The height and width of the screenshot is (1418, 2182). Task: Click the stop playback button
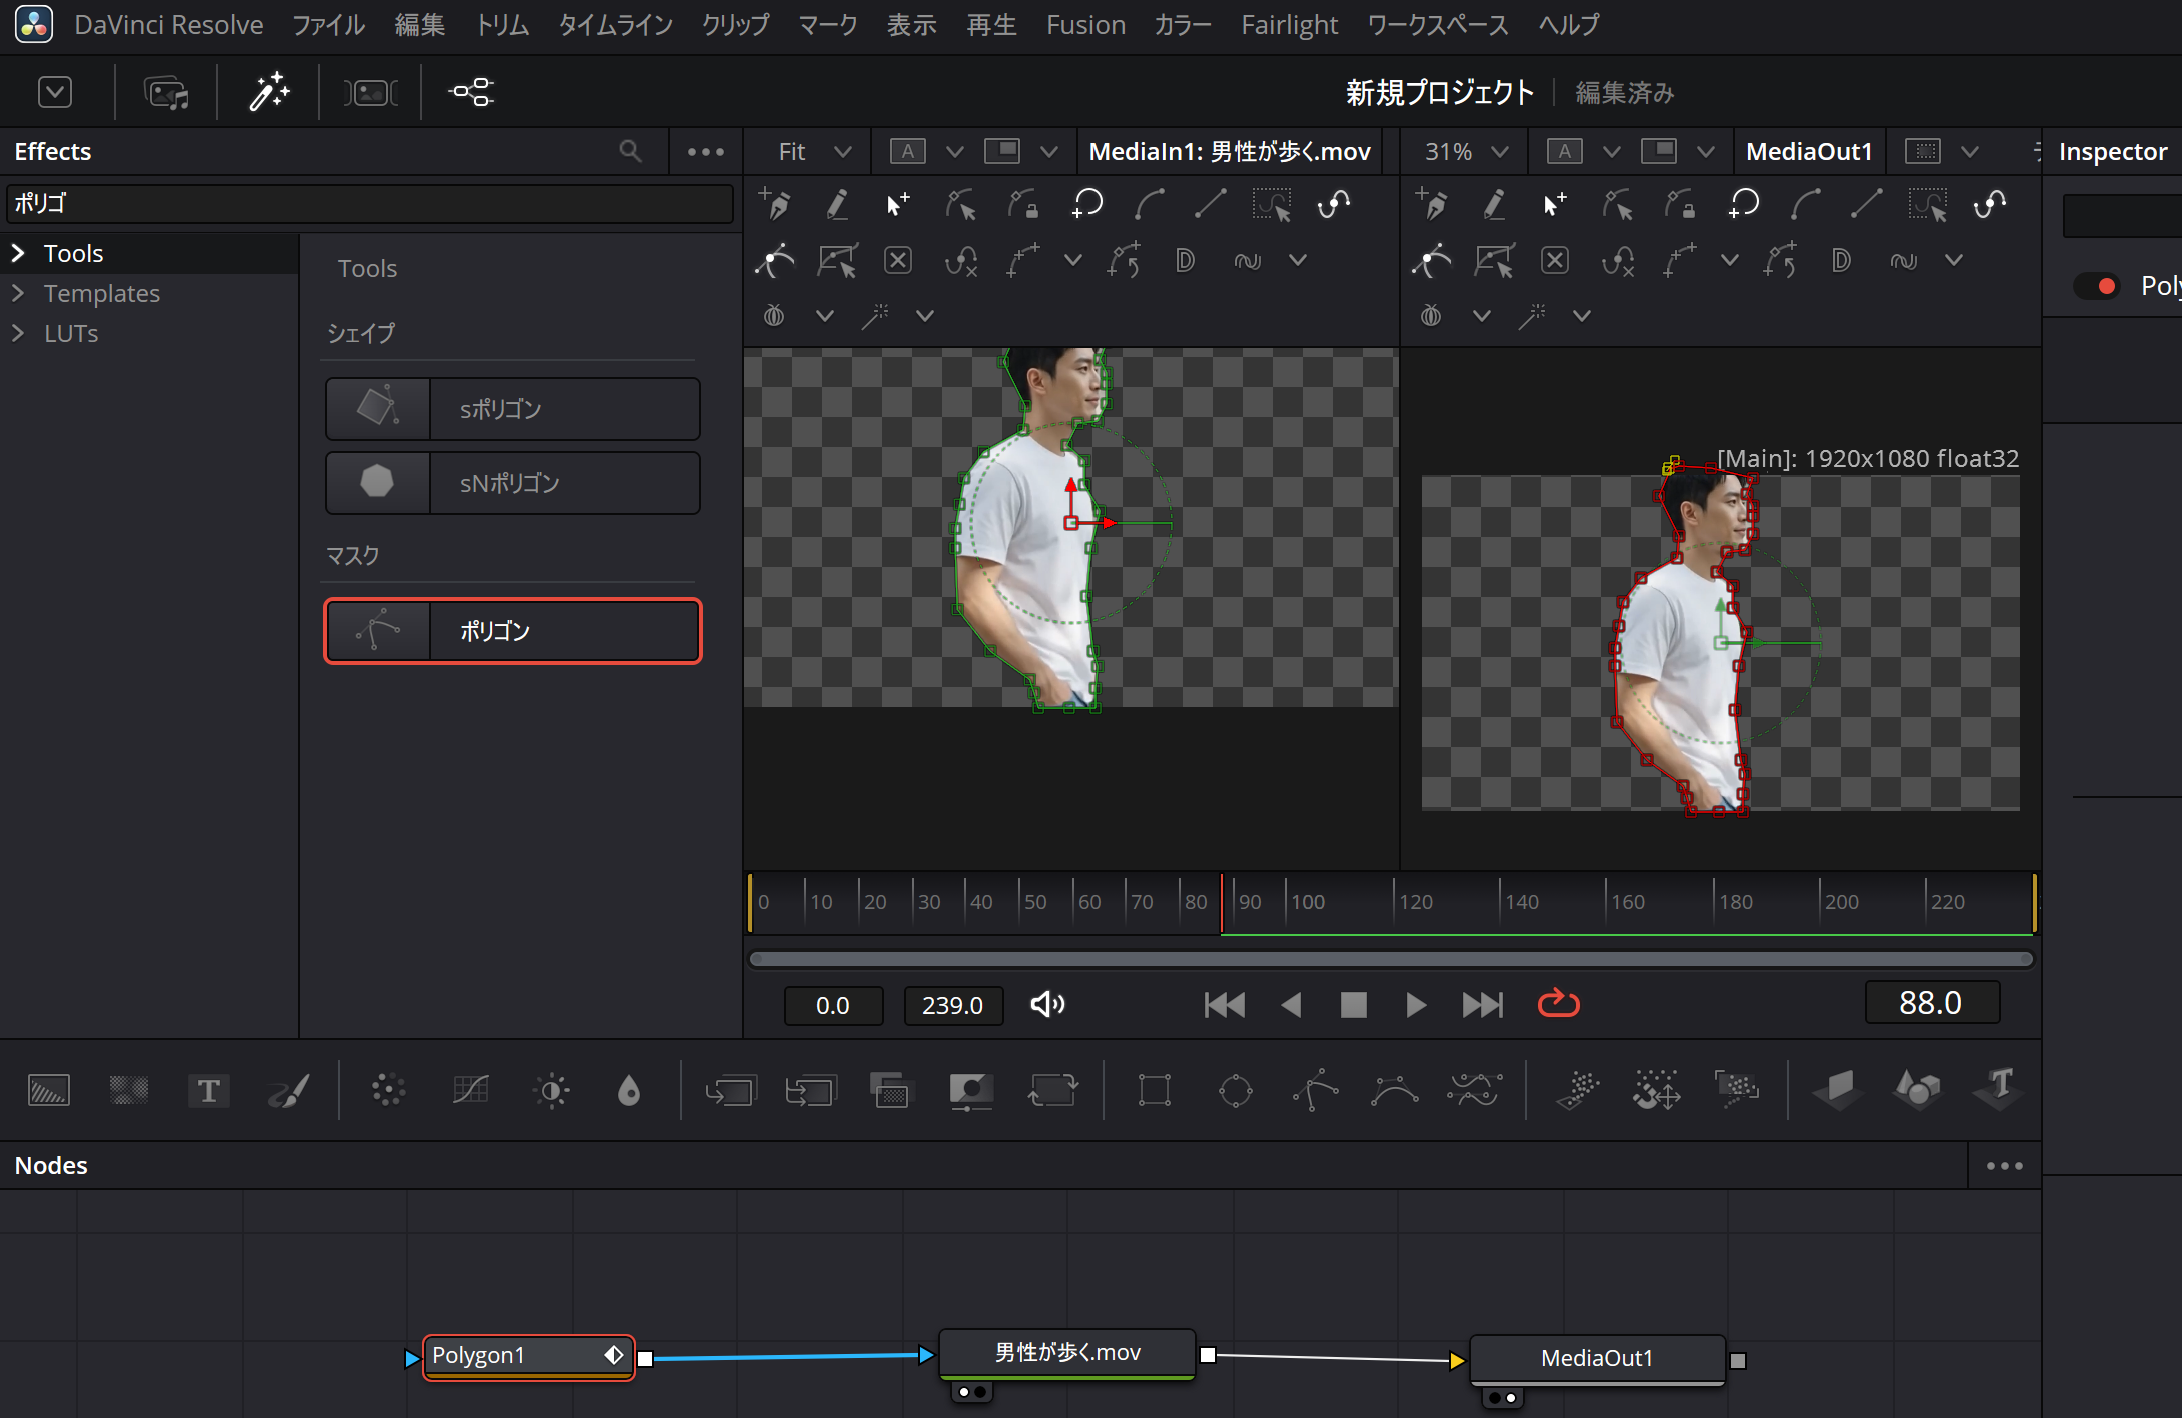point(1353,1004)
